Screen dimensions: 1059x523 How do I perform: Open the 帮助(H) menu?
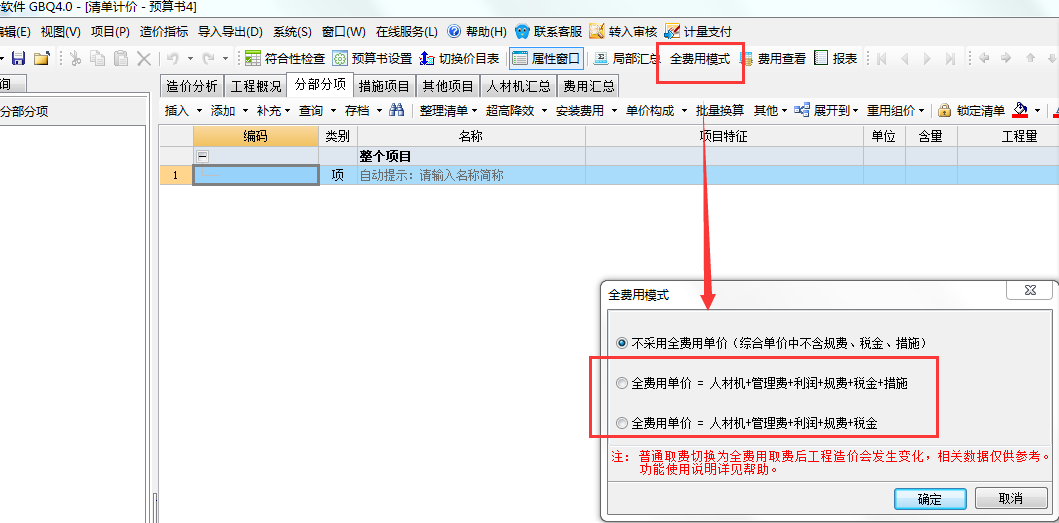coord(477,31)
